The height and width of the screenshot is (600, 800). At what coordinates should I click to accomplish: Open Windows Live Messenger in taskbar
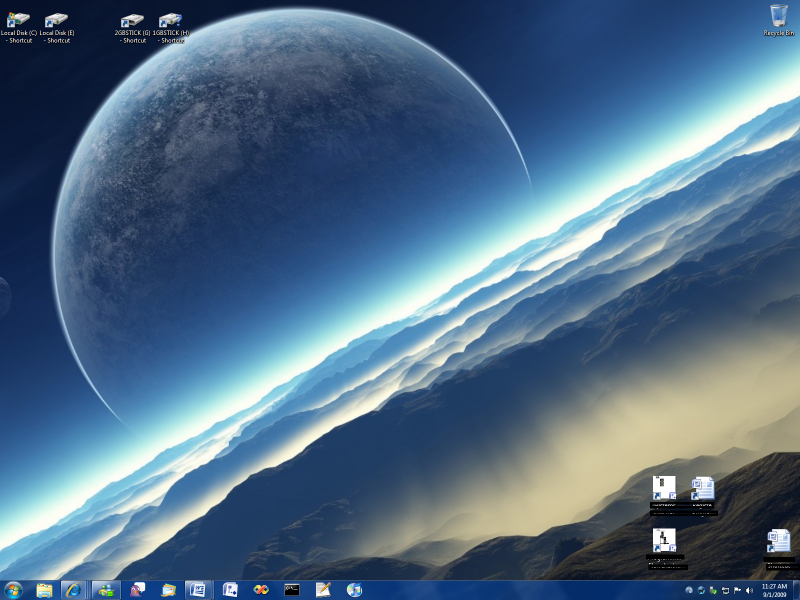pos(106,590)
